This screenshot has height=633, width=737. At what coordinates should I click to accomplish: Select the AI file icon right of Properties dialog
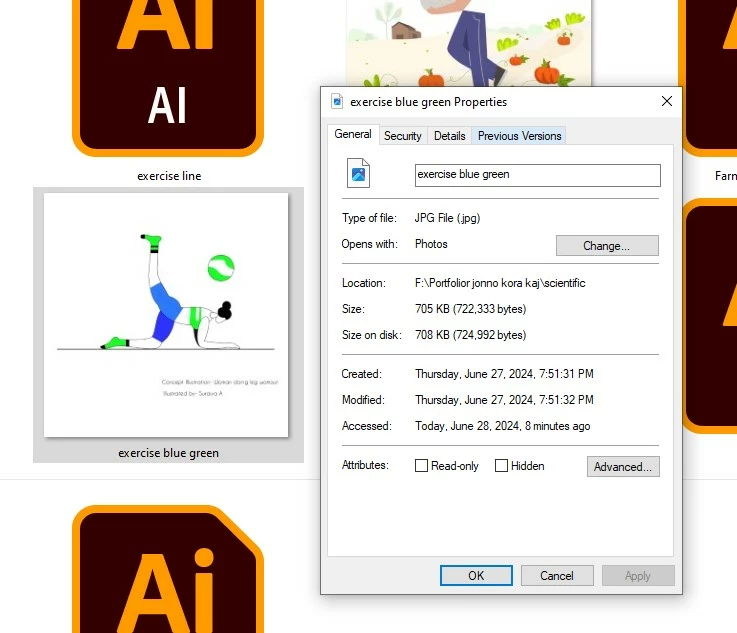pos(709,316)
